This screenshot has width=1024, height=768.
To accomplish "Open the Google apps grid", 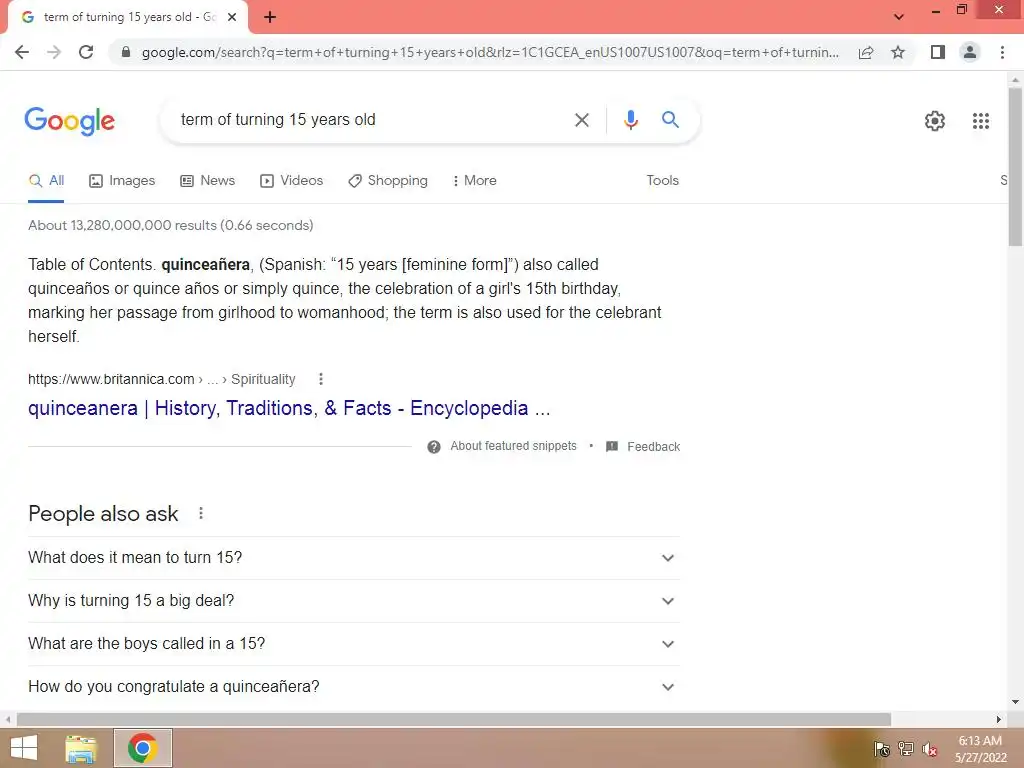I will click(x=980, y=121).
